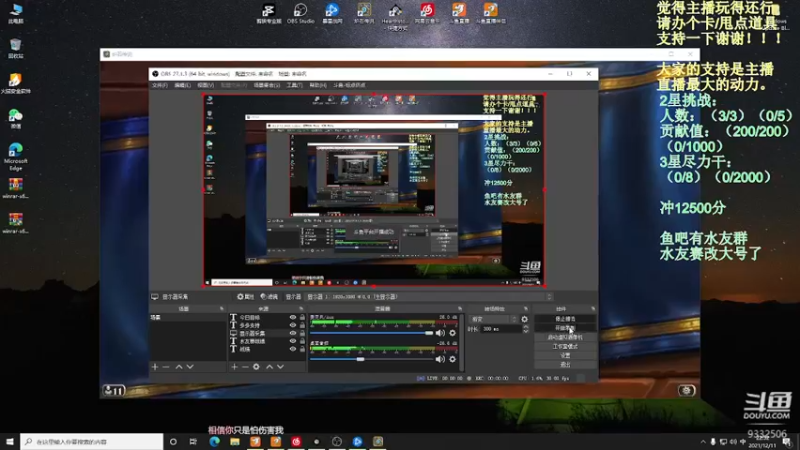Open Edge browser from the taskbar
The height and width of the screenshot is (450, 800).
(214, 442)
